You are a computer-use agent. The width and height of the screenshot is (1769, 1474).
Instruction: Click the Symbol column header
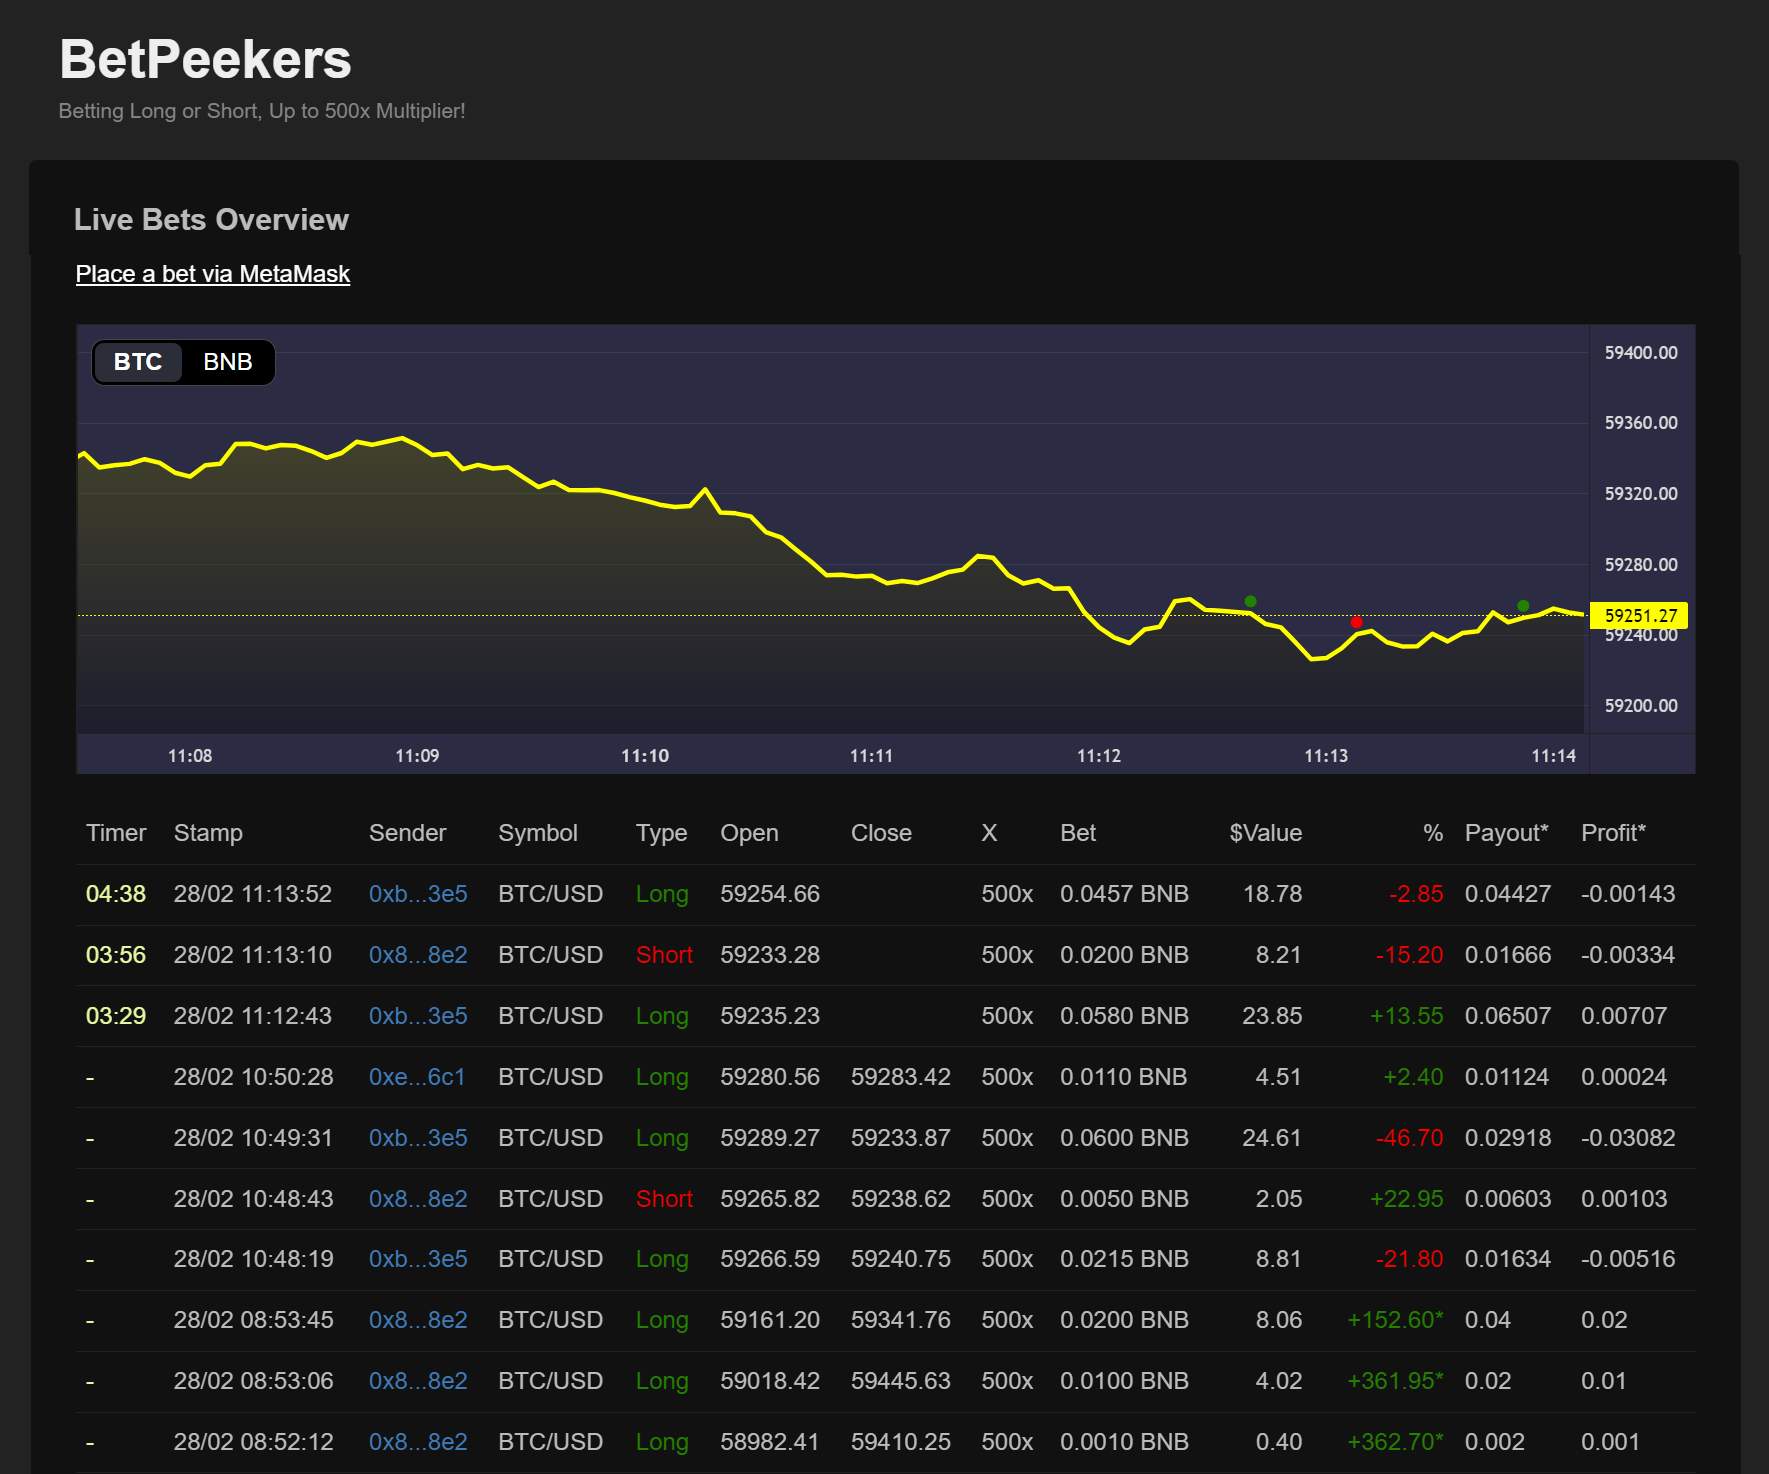click(538, 833)
